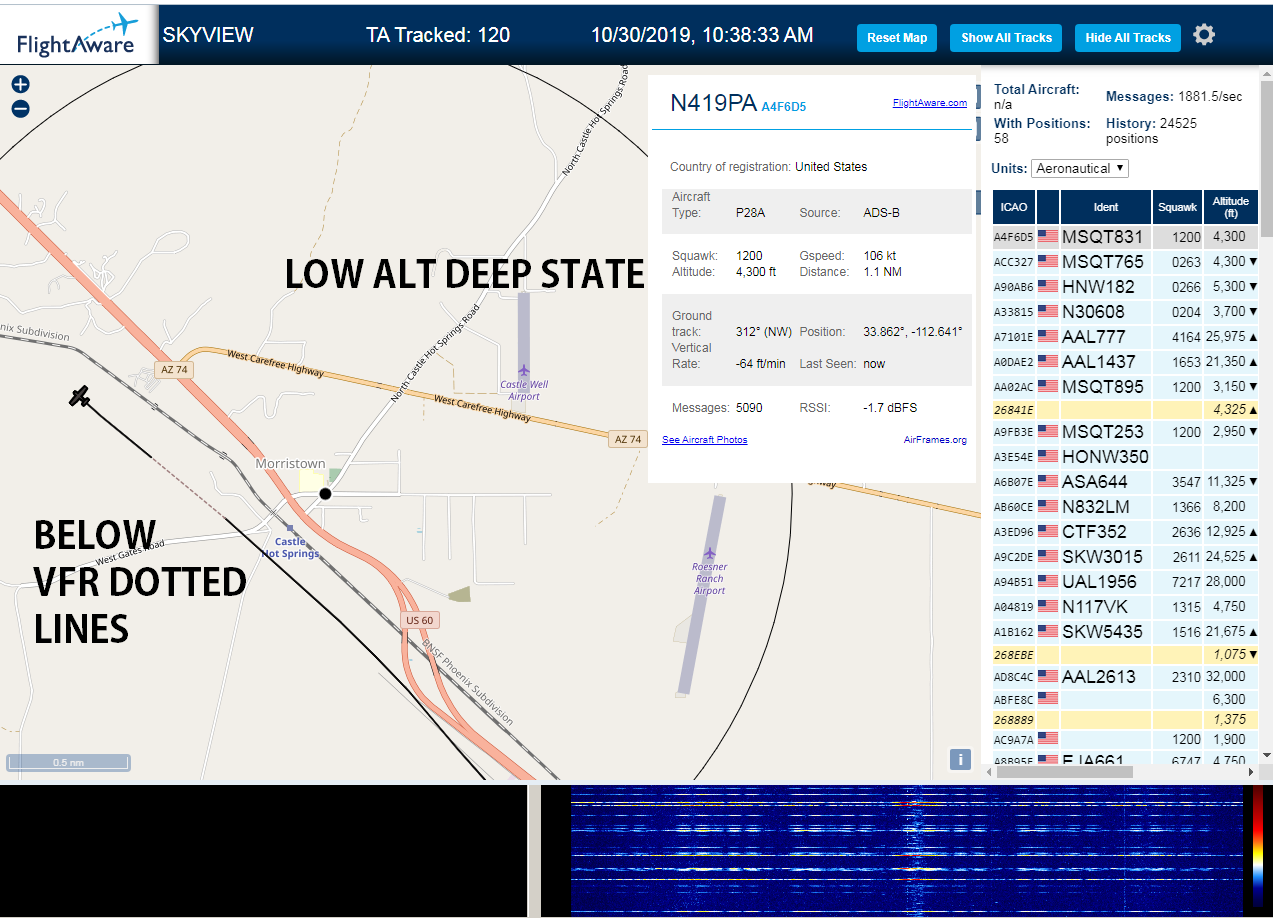Select the HNW182 aircraft row

1126,287
